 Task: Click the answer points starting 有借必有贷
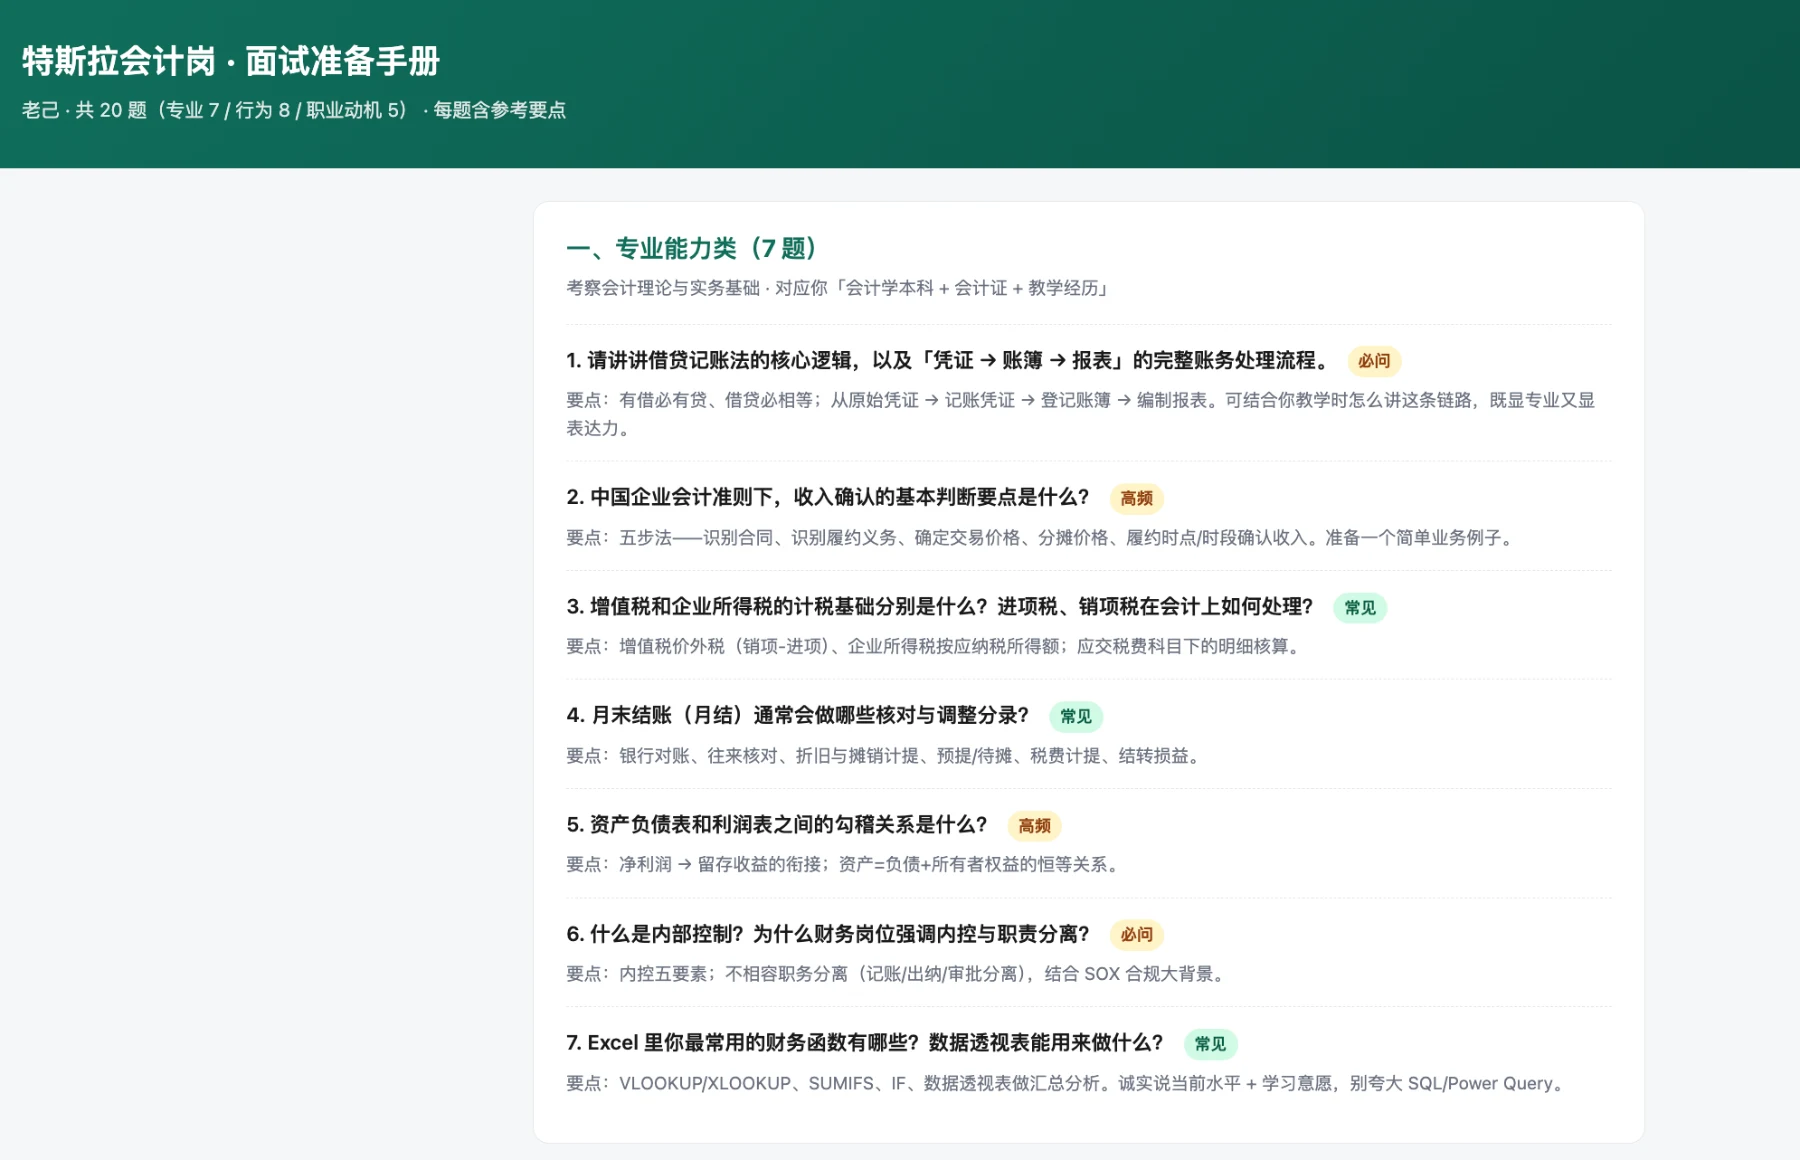[1081, 414]
